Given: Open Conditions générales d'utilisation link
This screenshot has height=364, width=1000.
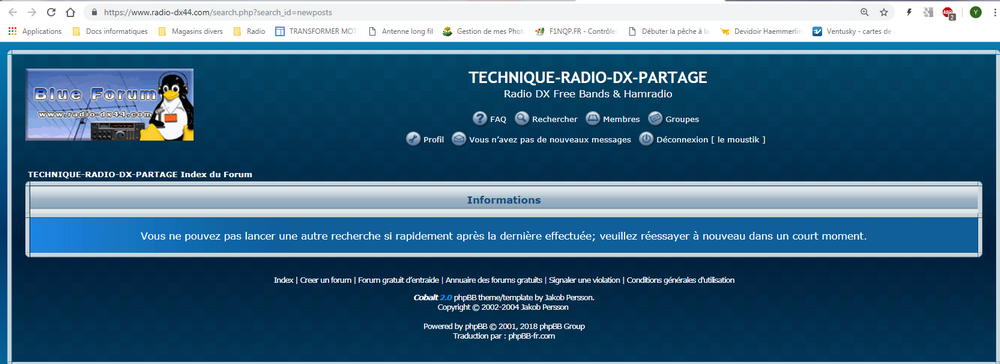Looking at the screenshot, I should point(680,280).
